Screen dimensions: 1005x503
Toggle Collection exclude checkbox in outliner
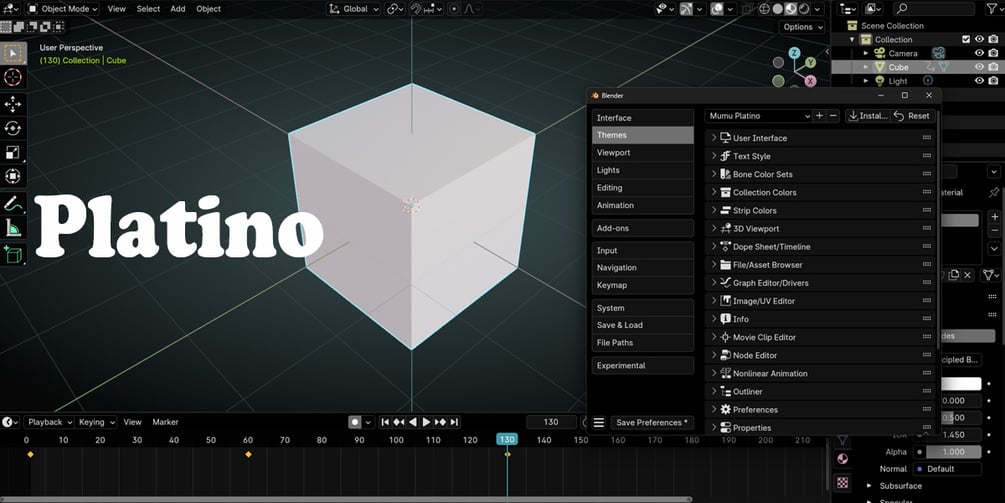967,39
